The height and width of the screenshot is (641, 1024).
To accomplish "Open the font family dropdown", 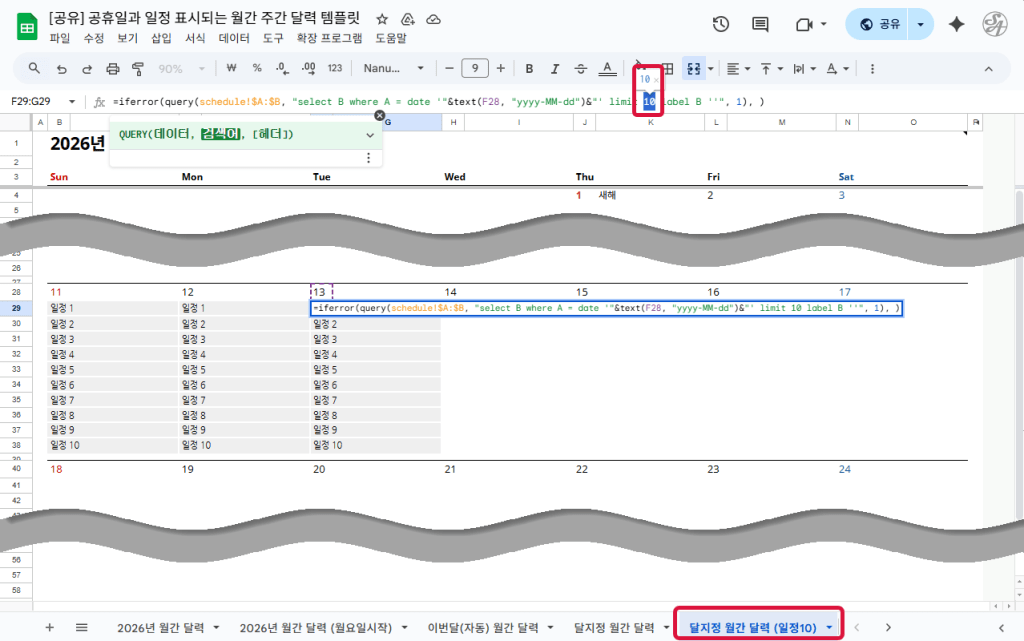I will click(394, 69).
